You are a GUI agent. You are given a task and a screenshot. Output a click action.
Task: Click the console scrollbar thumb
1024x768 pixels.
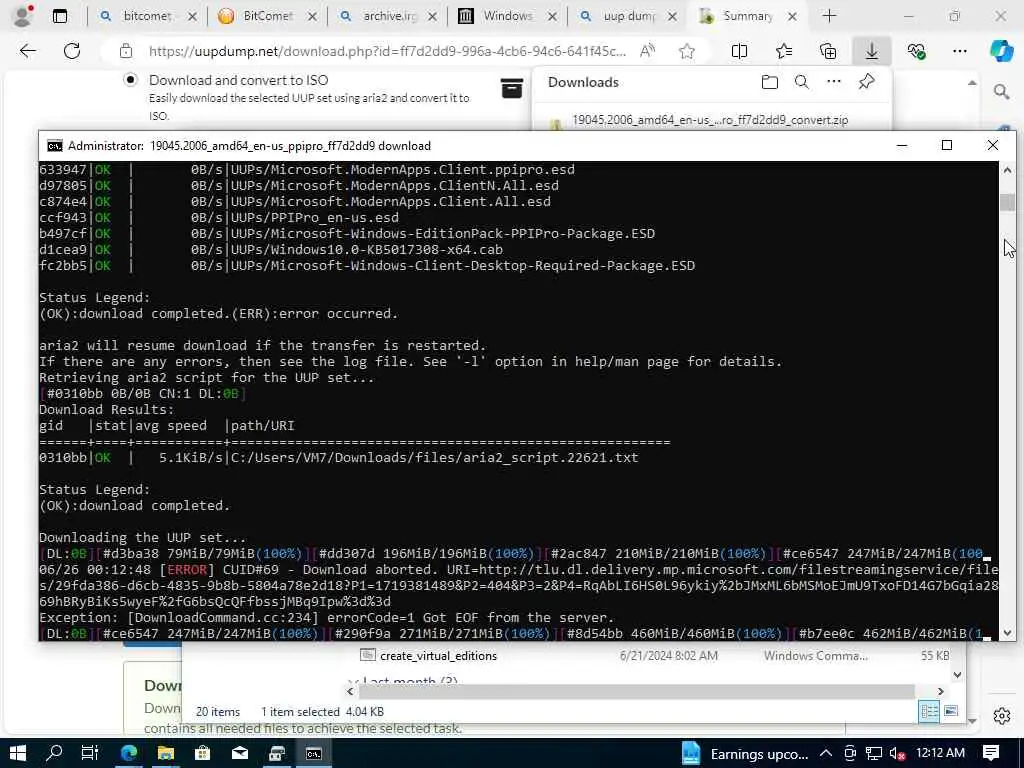pyautogui.click(x=1007, y=202)
